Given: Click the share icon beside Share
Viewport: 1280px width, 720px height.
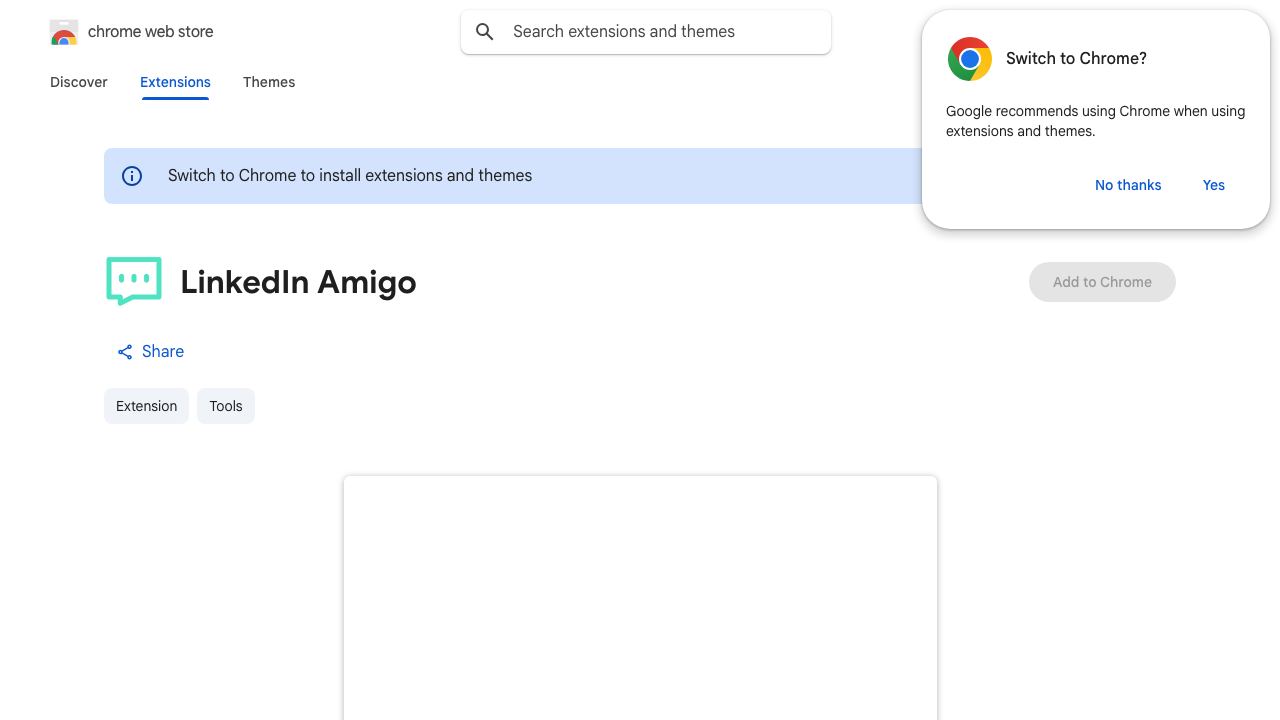Looking at the screenshot, I should click(125, 352).
